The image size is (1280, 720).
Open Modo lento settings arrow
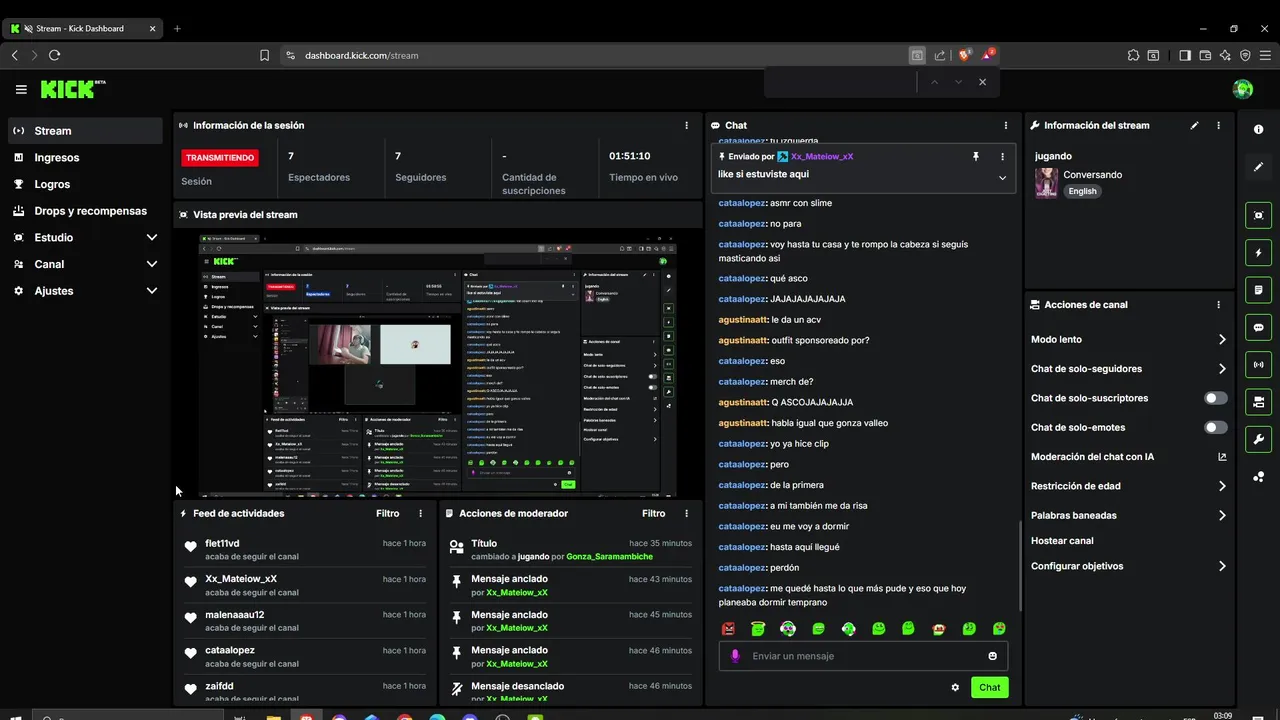click(1222, 340)
